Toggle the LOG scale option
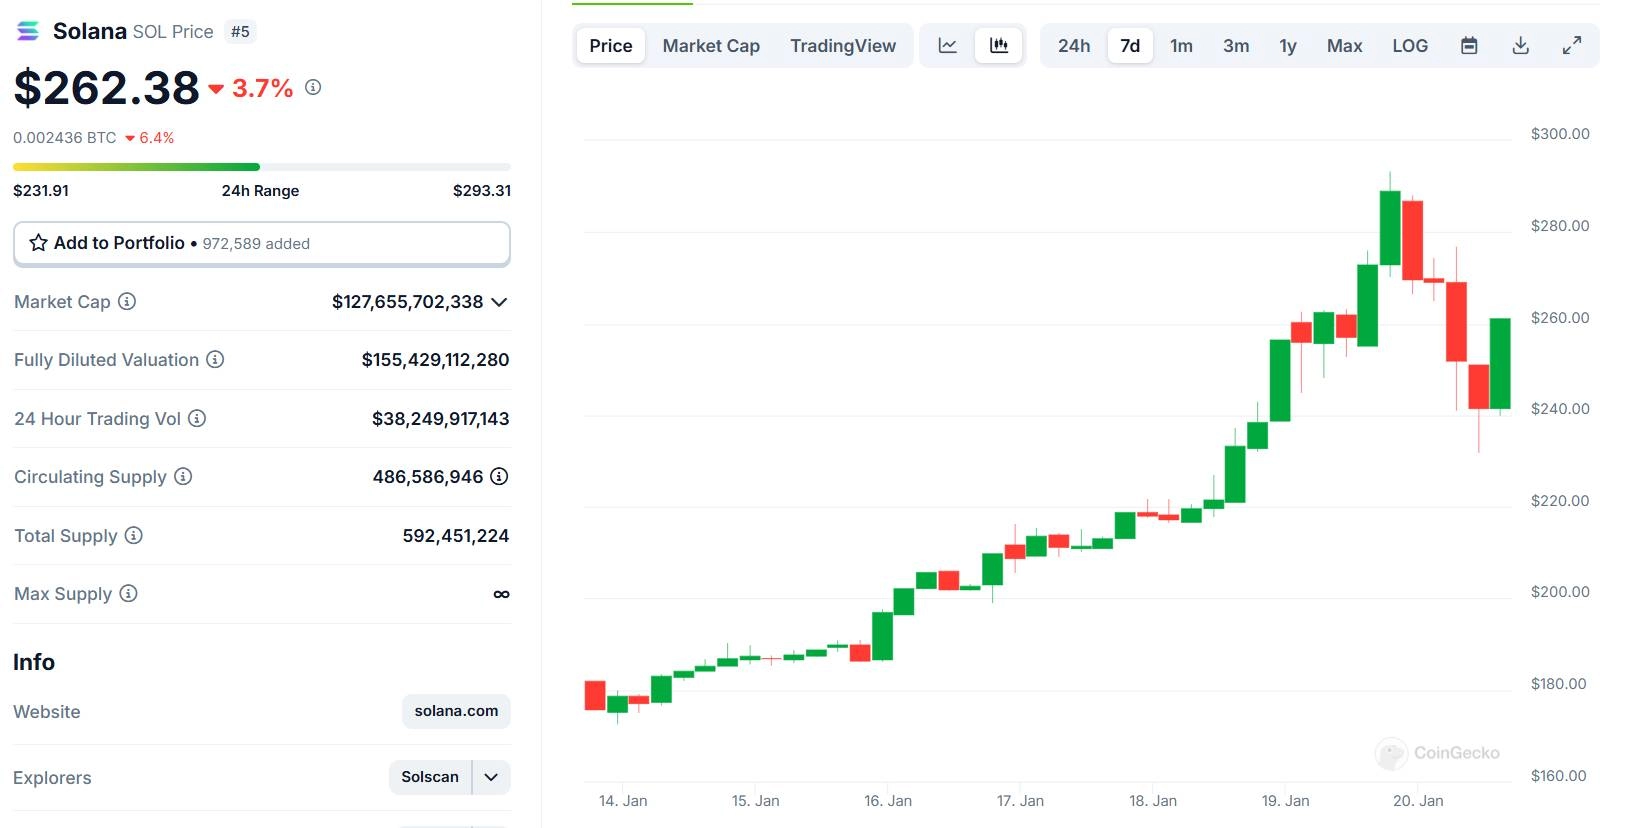The height and width of the screenshot is (828, 1634). tap(1410, 46)
